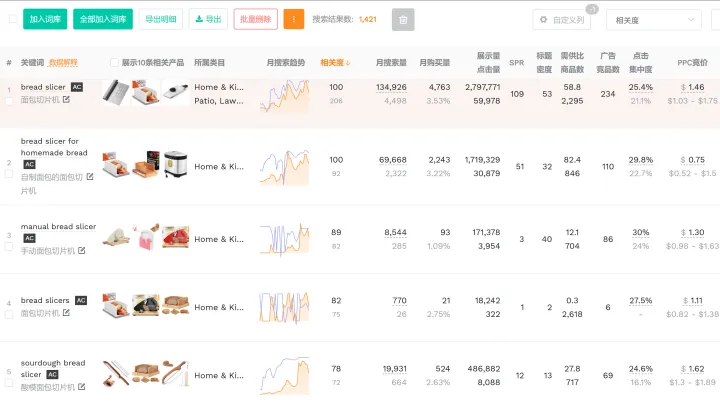The image size is (720, 403).
Task: Open trend chart for sourdough bread slicer
Action: [x=285, y=375]
